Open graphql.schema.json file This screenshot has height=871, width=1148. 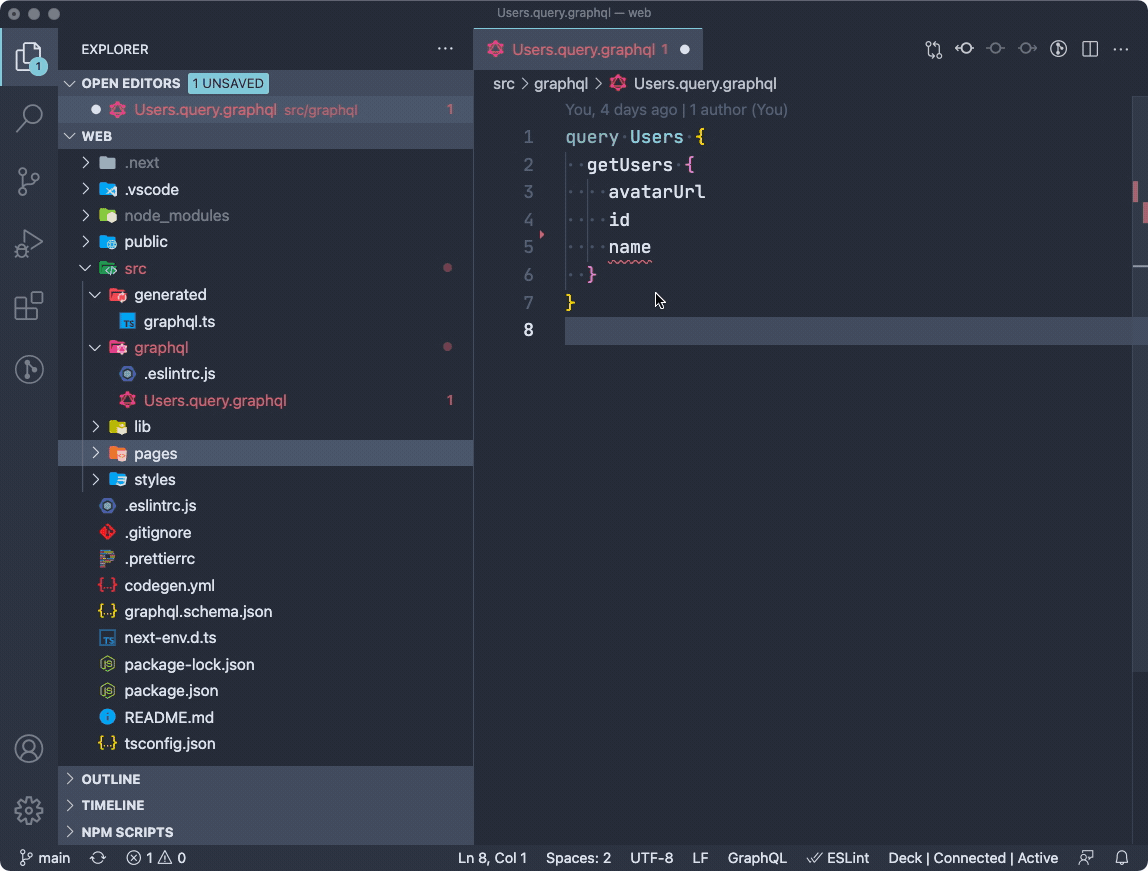[x=265, y=612]
